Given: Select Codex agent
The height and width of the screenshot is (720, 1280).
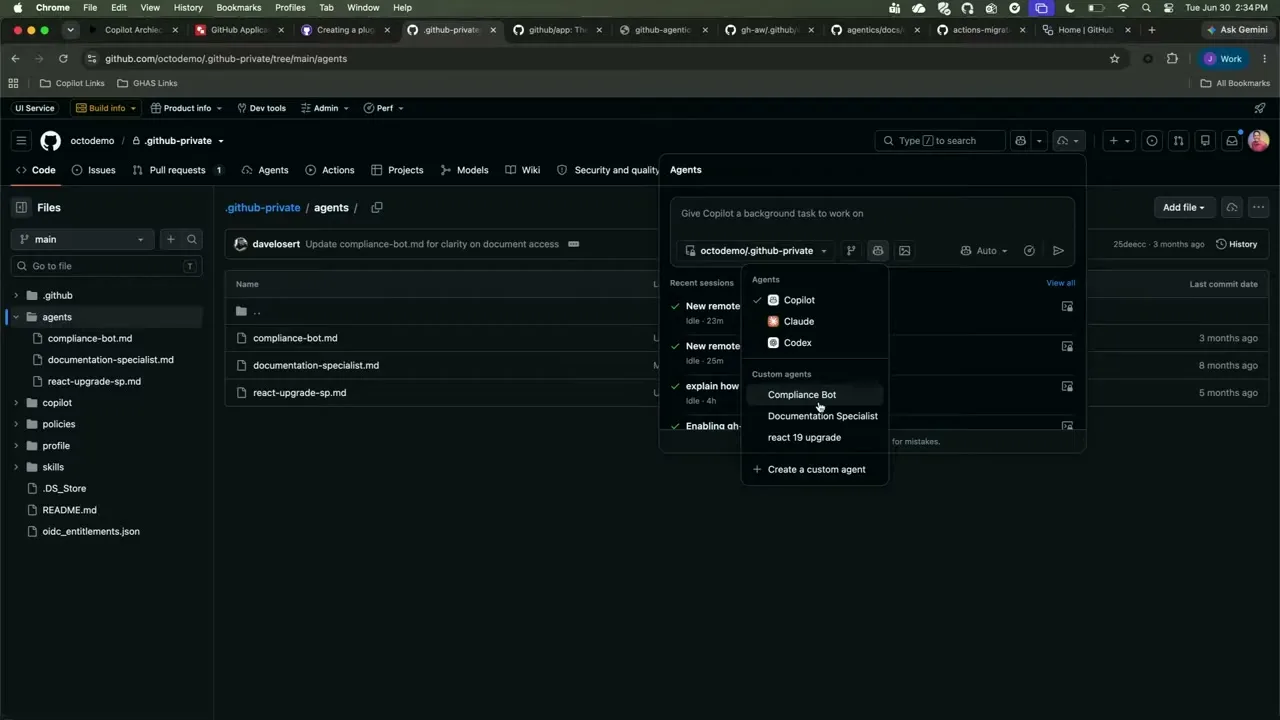Looking at the screenshot, I should point(815,343).
